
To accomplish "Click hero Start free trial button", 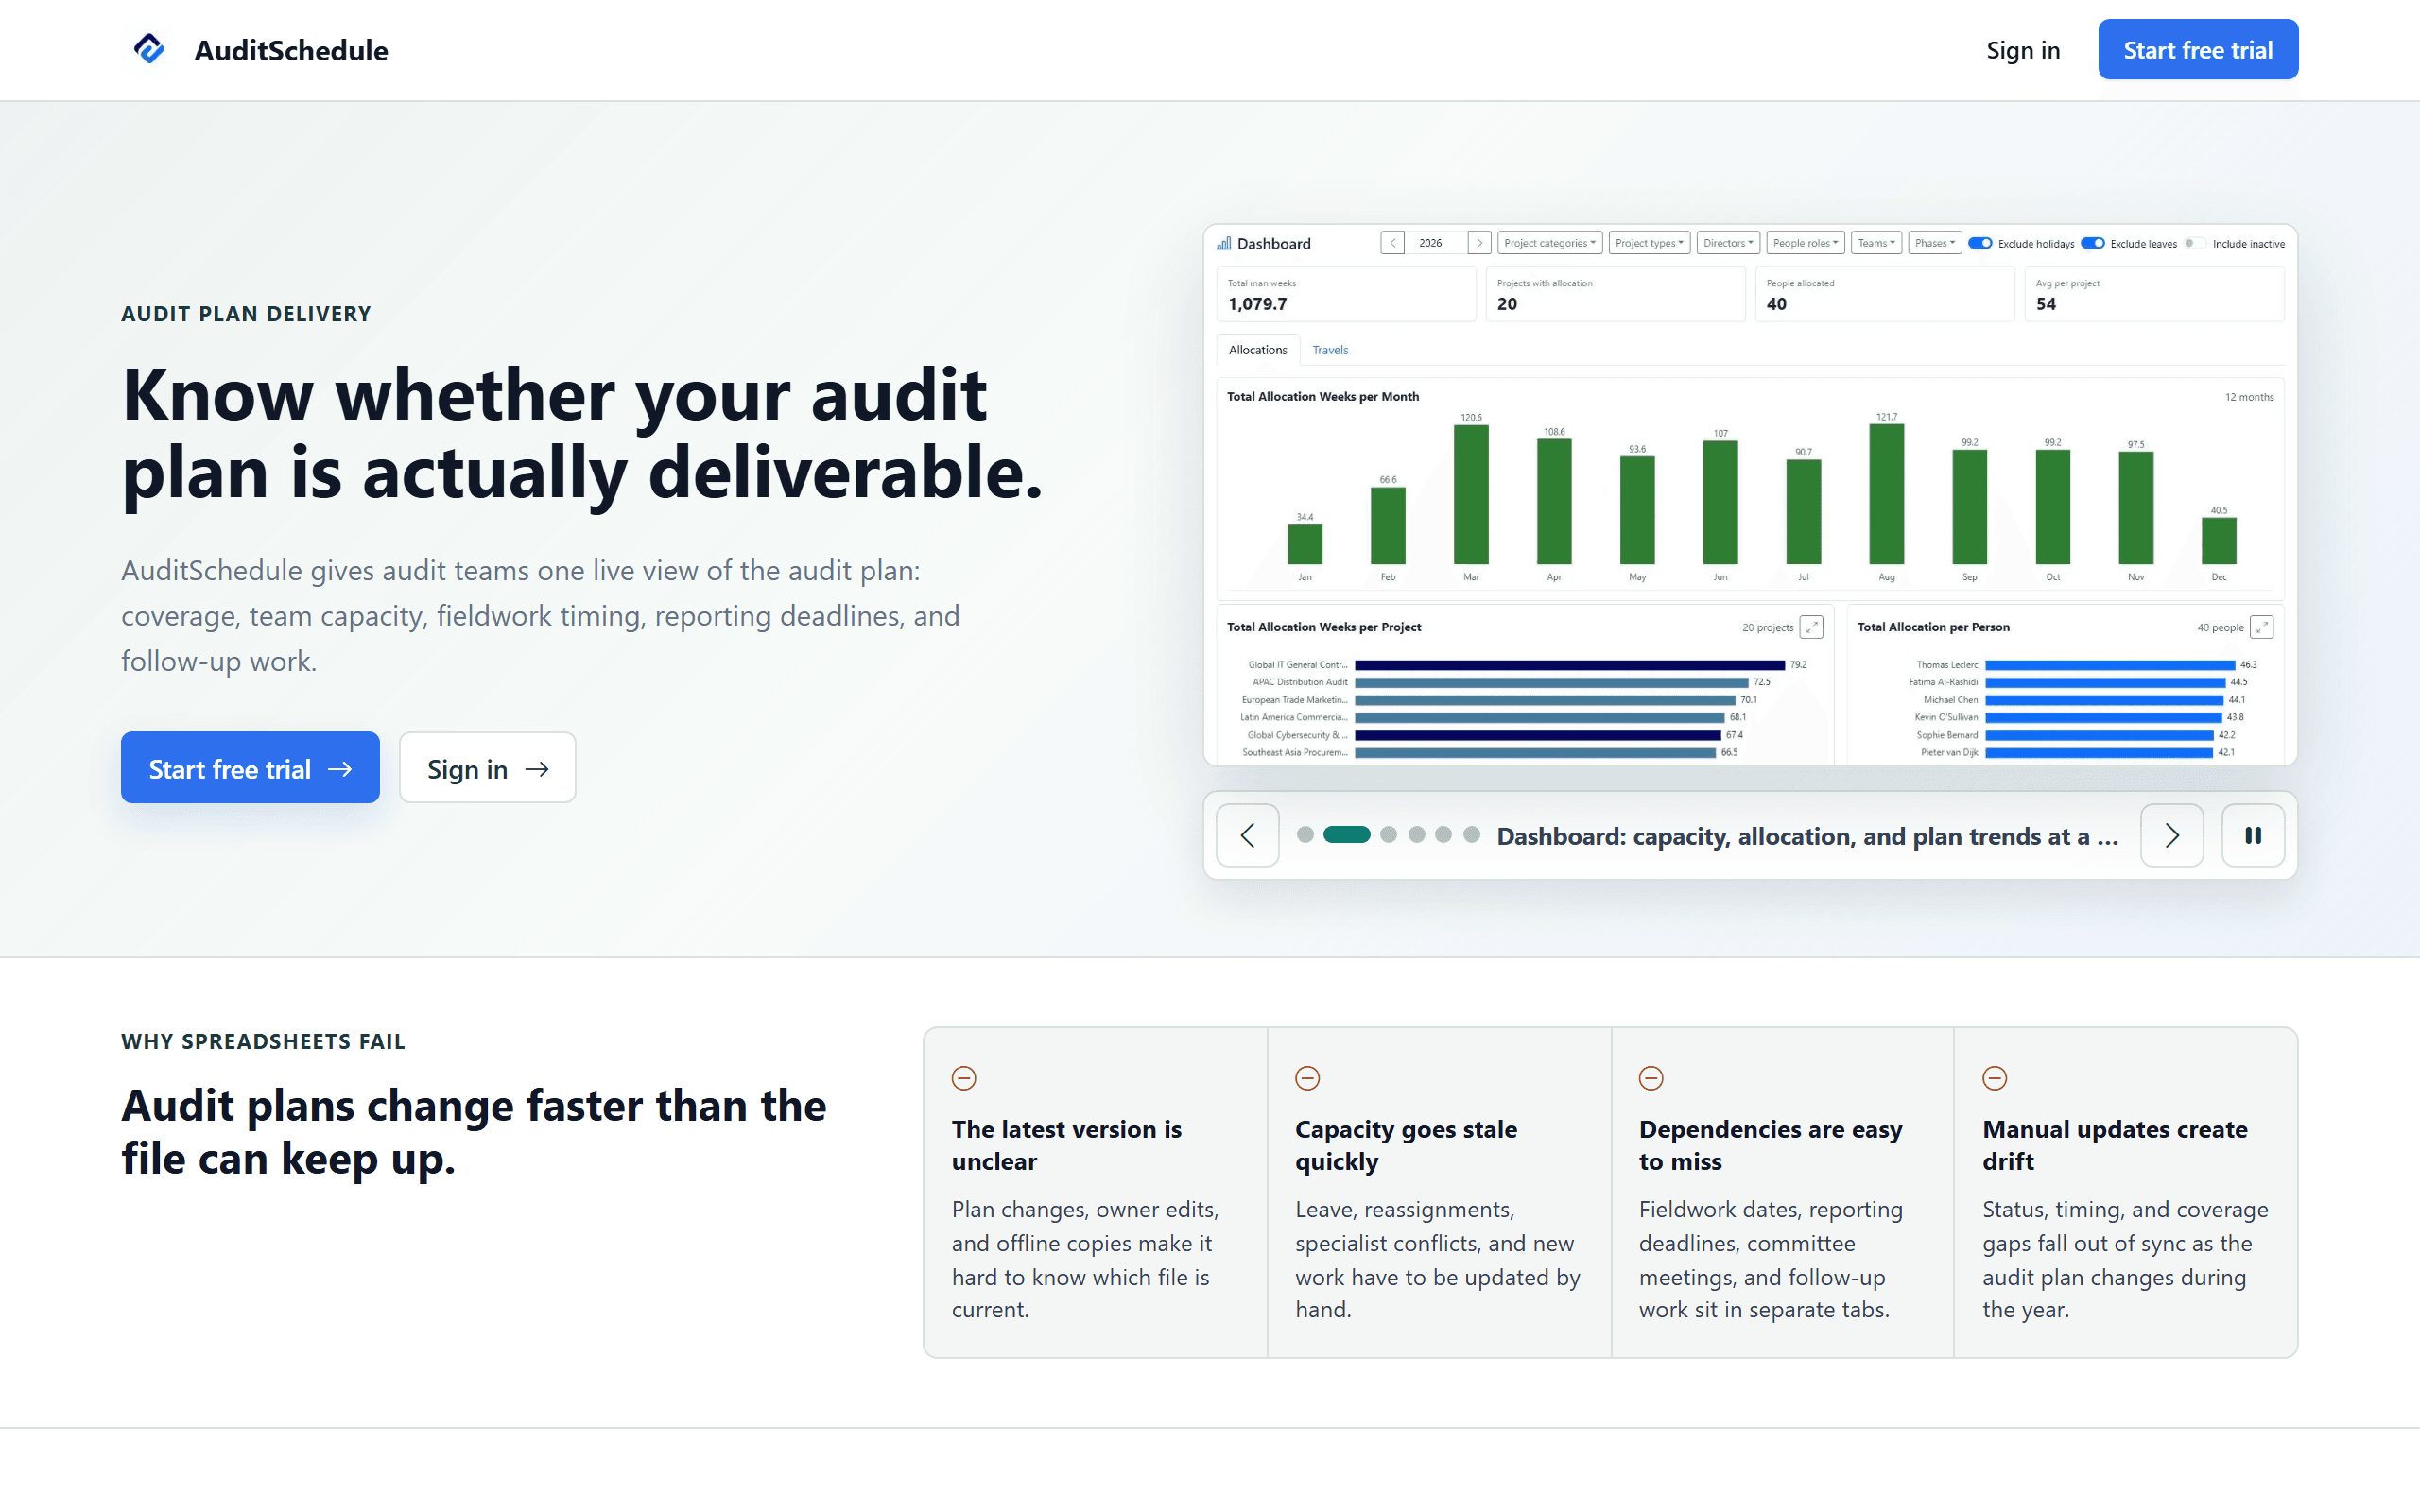I will (x=250, y=768).
